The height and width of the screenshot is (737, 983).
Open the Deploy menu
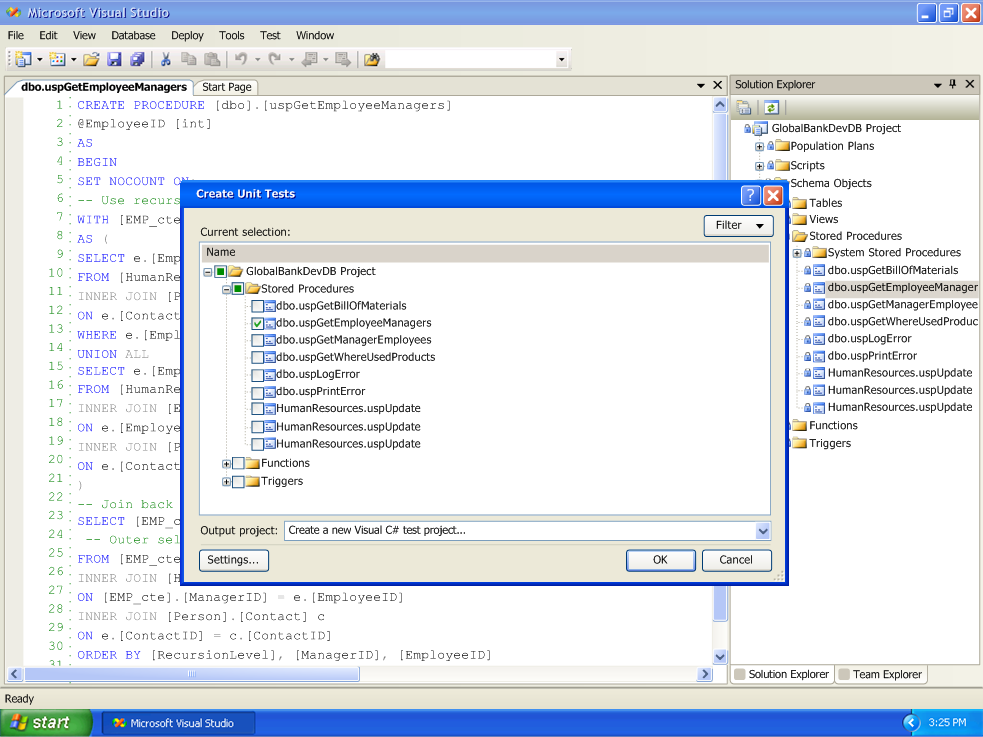pyautogui.click(x=187, y=36)
